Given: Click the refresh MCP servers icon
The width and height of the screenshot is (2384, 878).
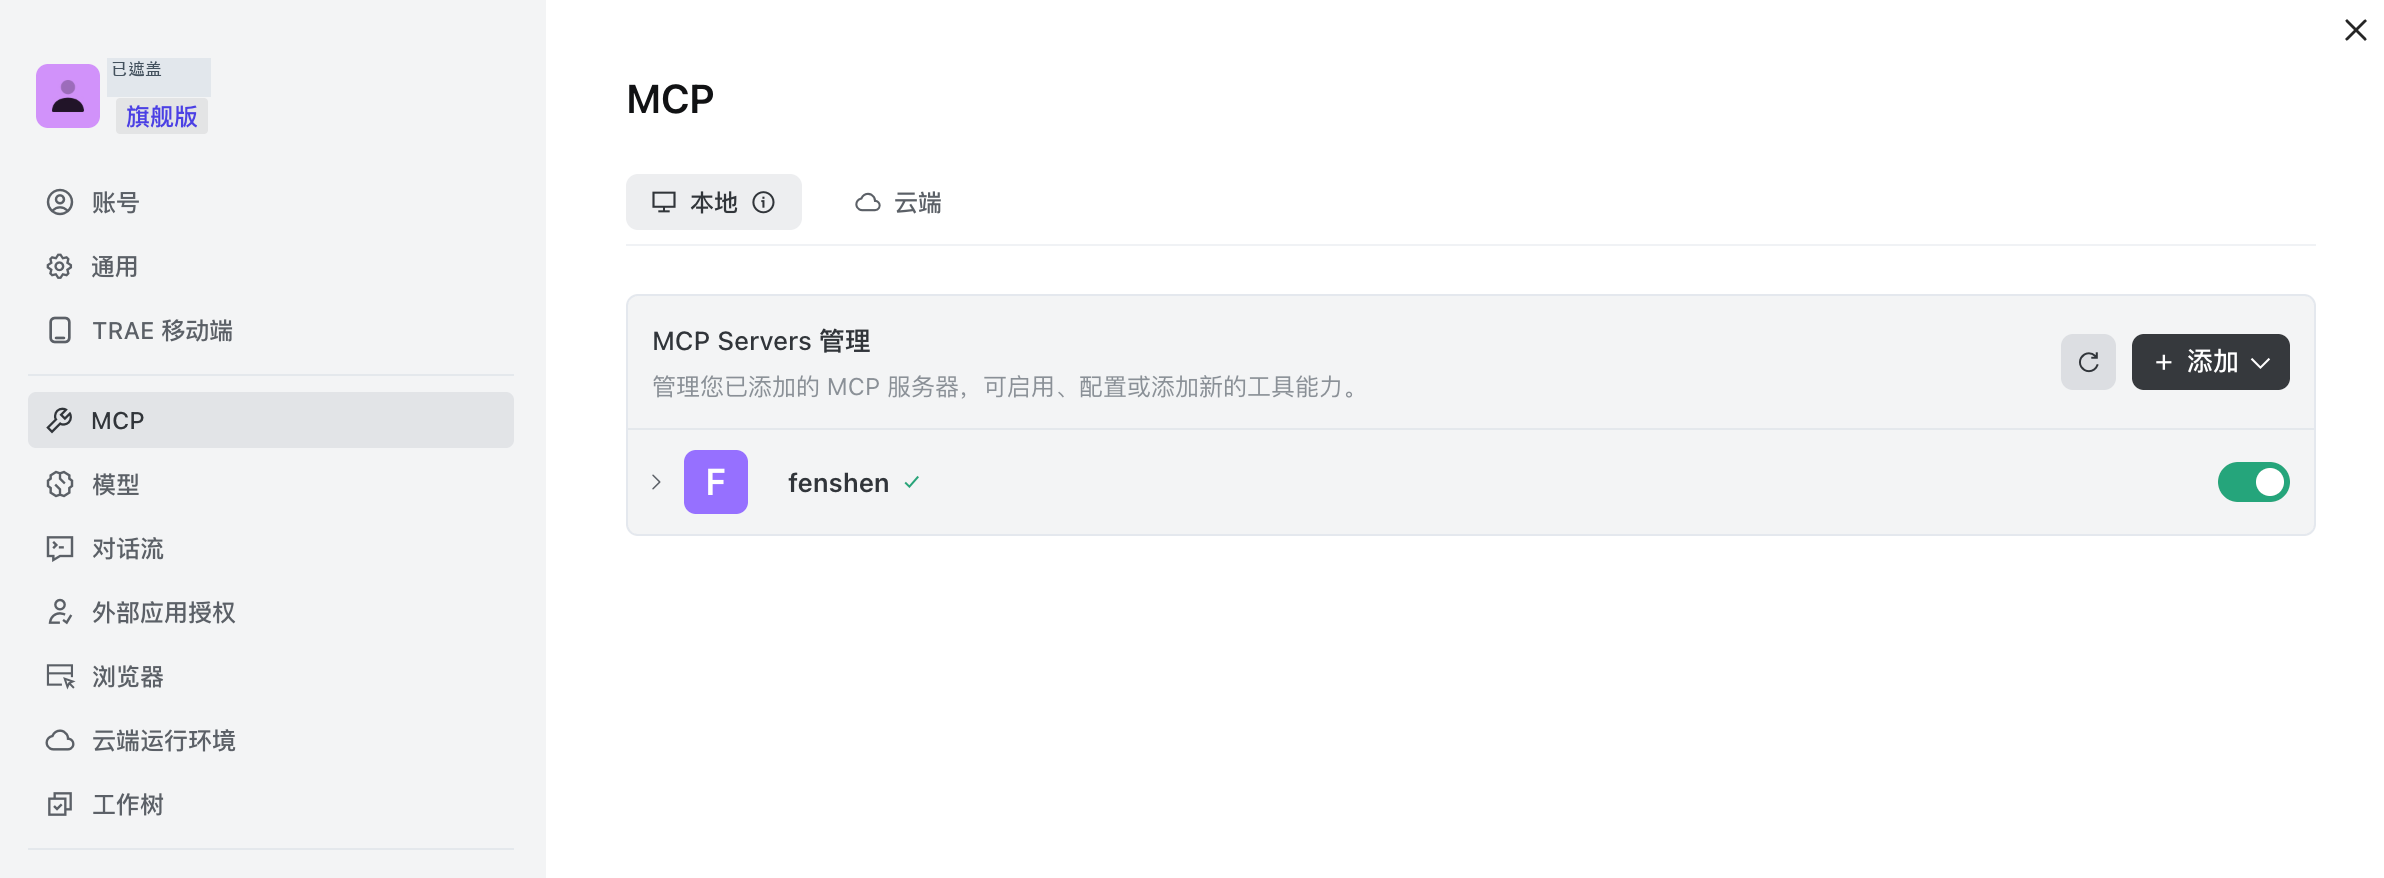Looking at the screenshot, I should pyautogui.click(x=2088, y=362).
